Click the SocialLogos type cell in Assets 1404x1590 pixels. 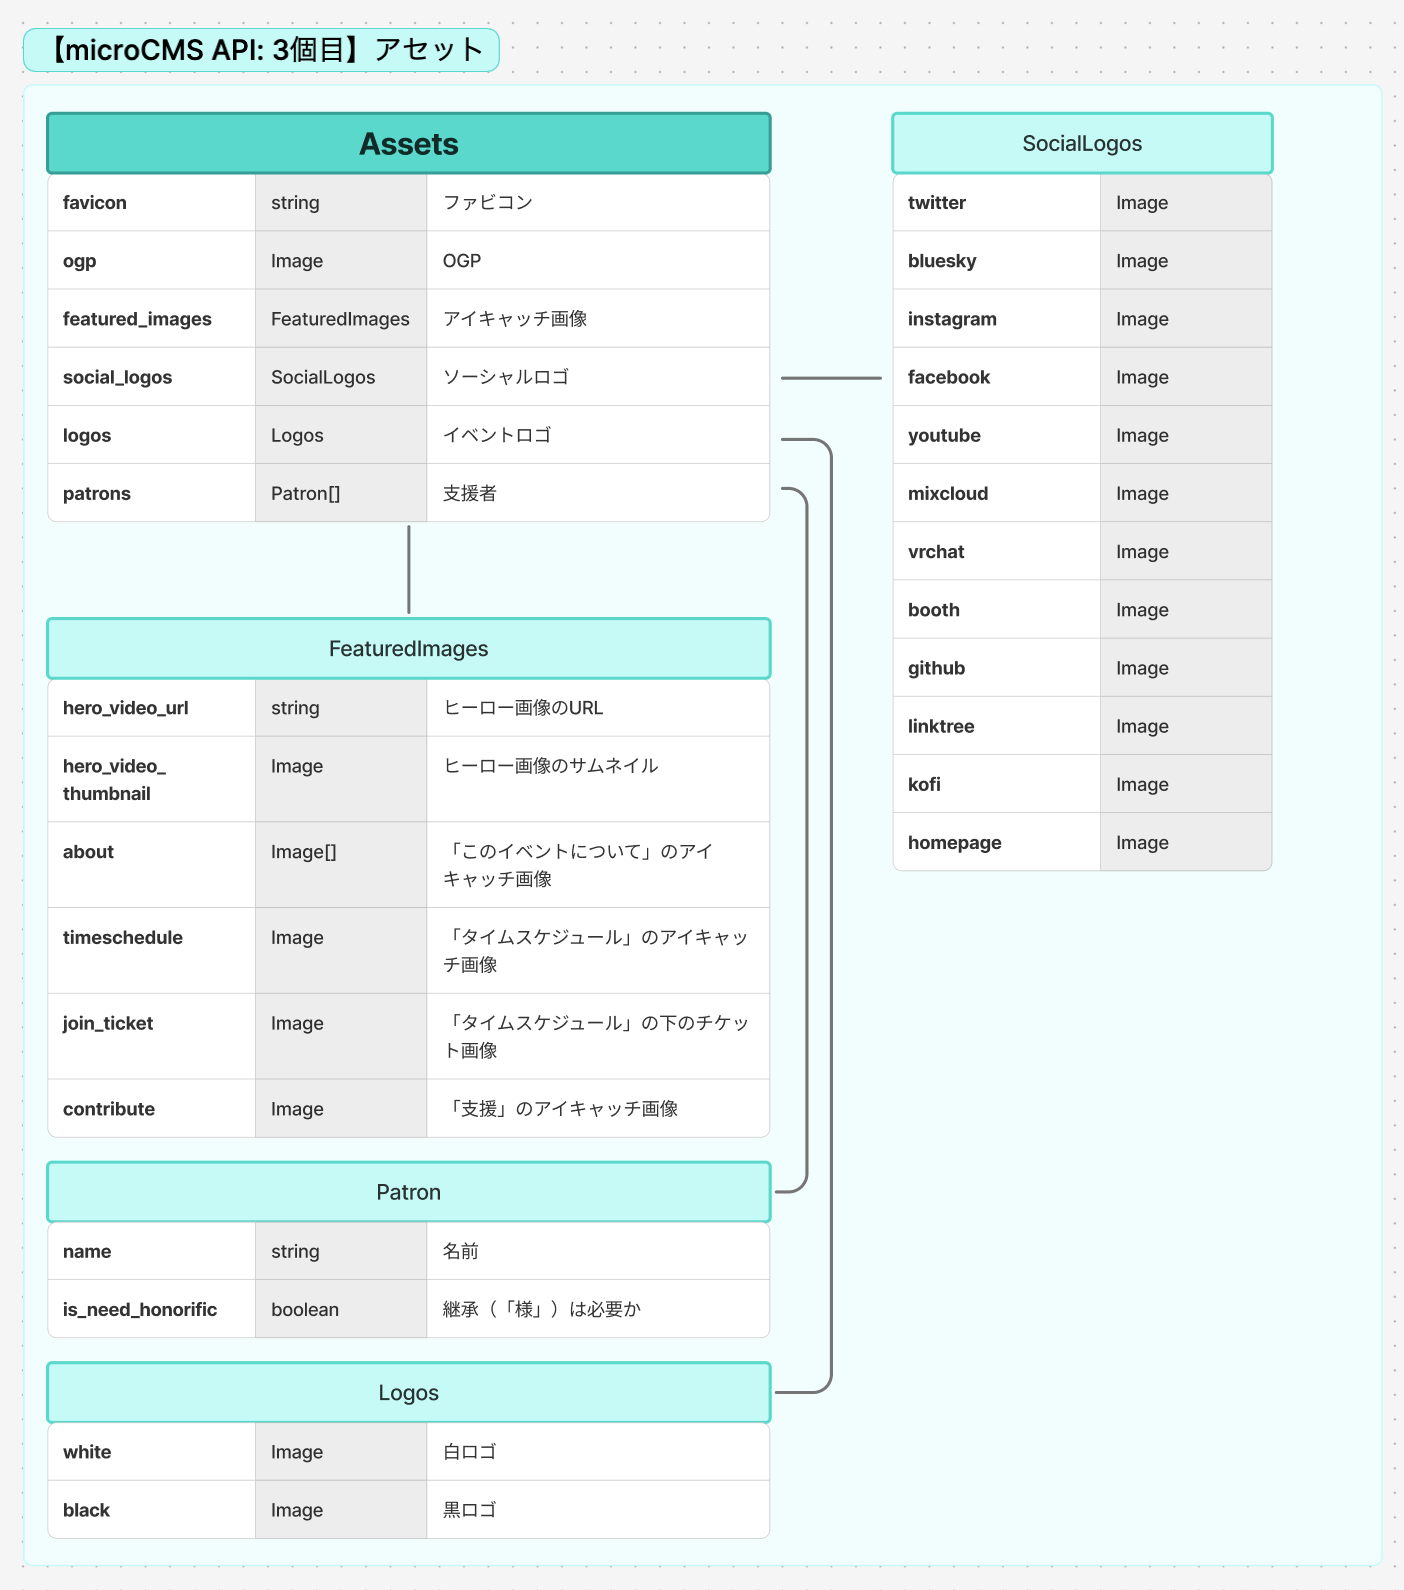pyautogui.click(x=341, y=377)
